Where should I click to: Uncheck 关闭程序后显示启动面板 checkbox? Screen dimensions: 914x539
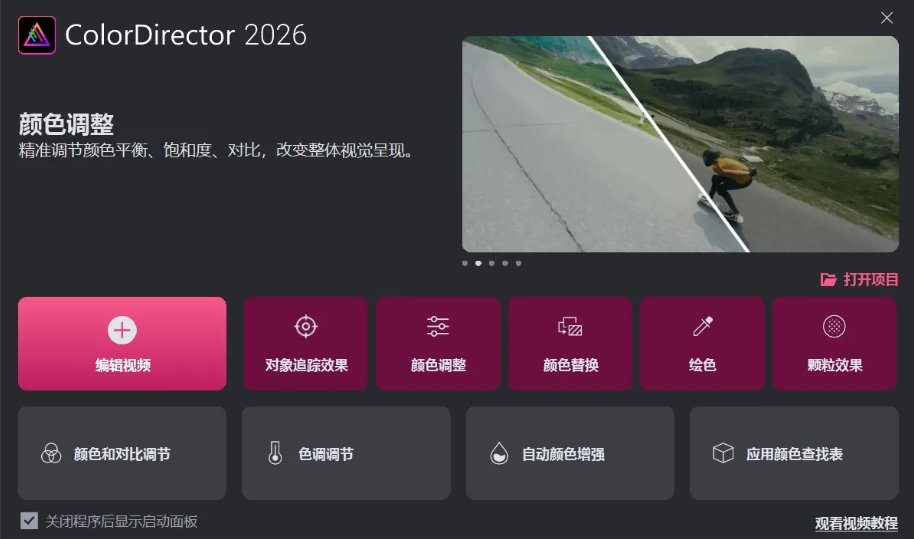click(x=29, y=520)
